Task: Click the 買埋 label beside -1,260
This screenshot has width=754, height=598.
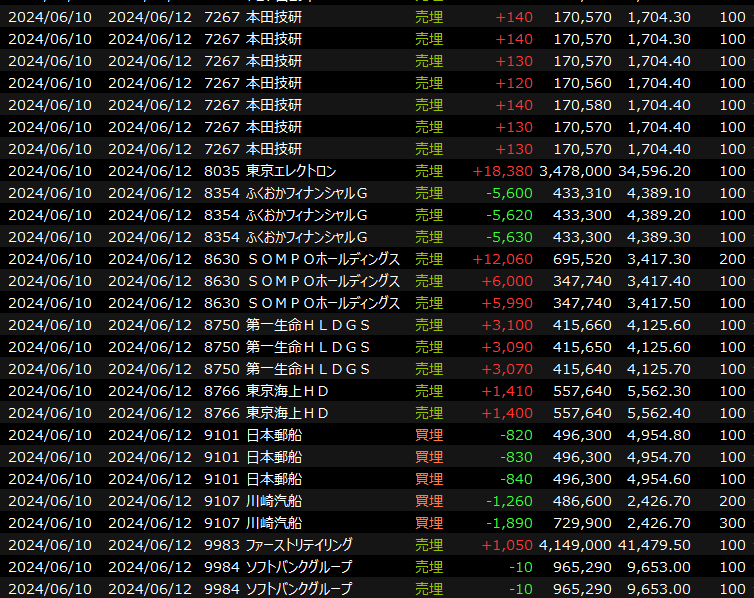Action: coord(429,501)
